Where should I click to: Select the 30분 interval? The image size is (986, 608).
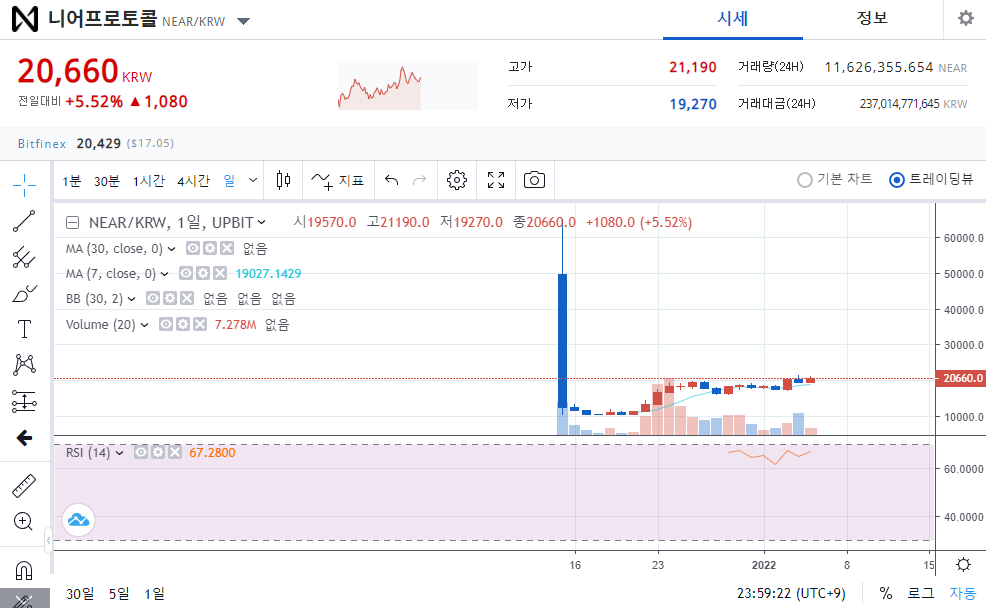point(107,181)
